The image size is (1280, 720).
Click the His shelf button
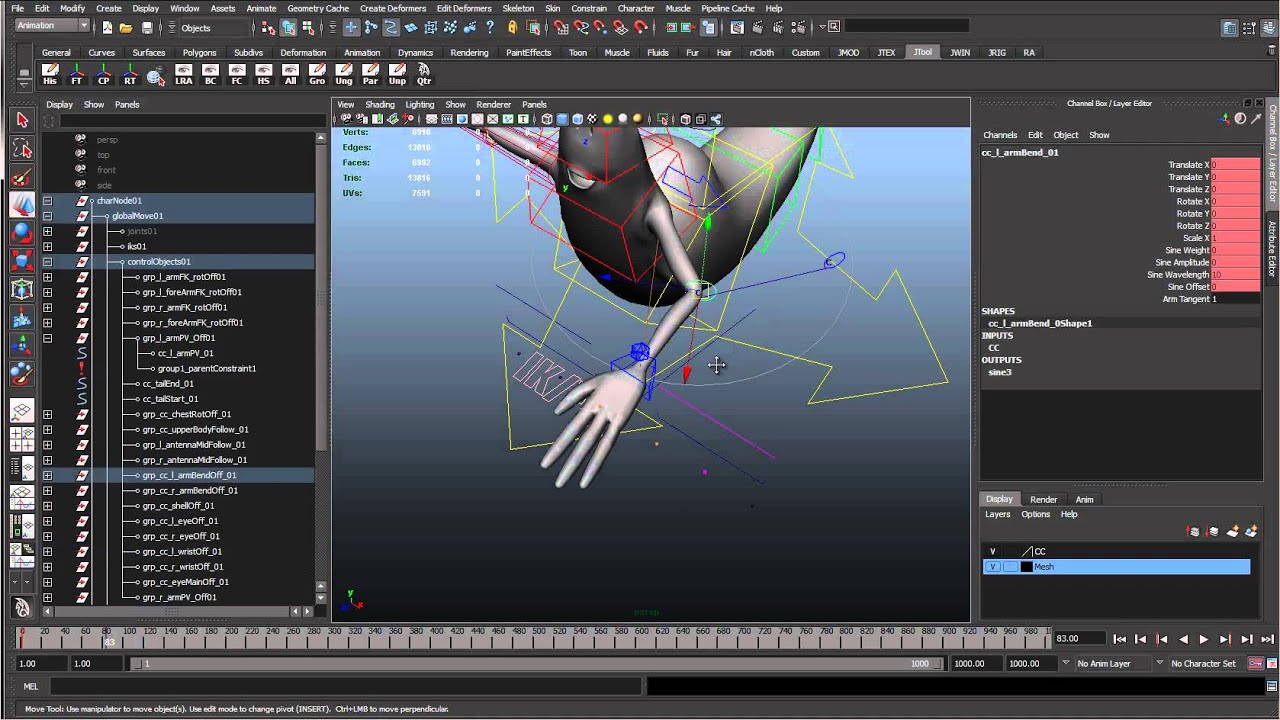point(50,75)
